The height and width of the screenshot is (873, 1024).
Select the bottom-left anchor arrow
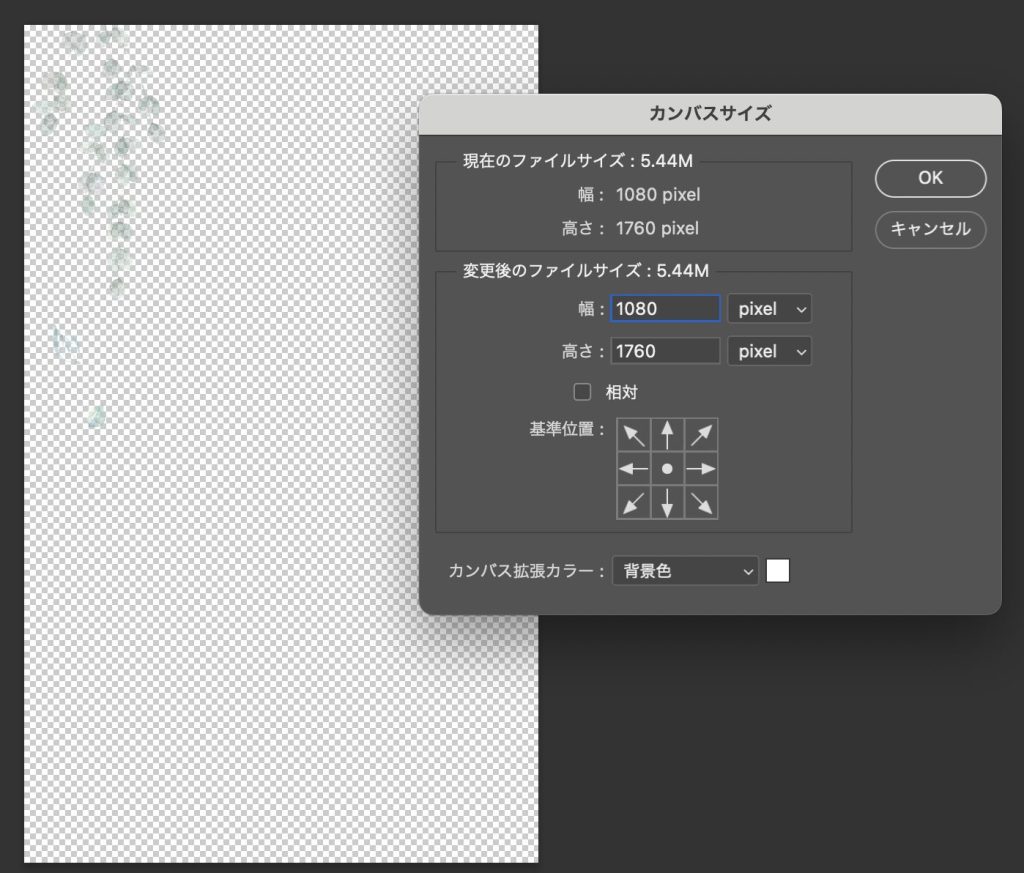[x=634, y=502]
